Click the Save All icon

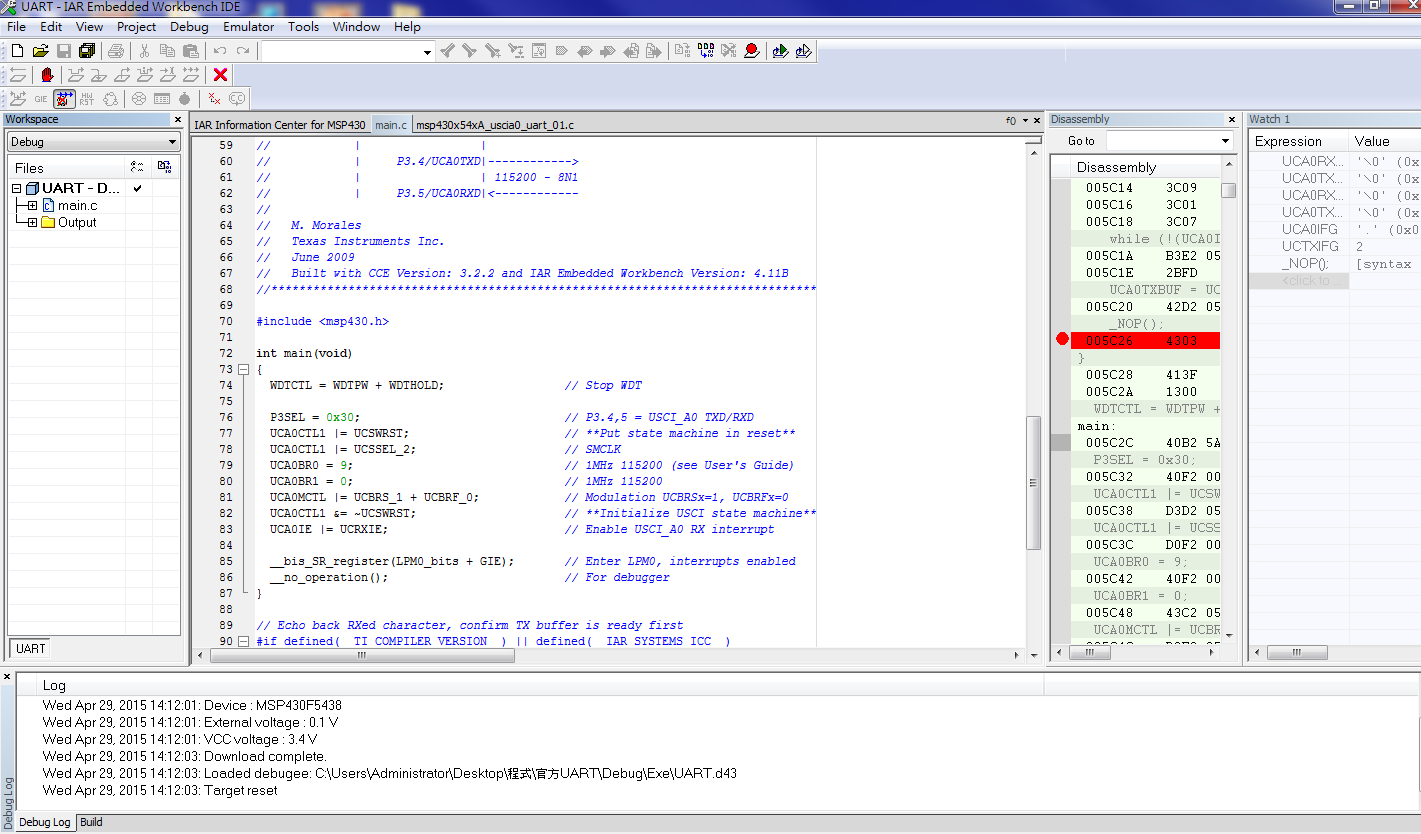(x=87, y=51)
